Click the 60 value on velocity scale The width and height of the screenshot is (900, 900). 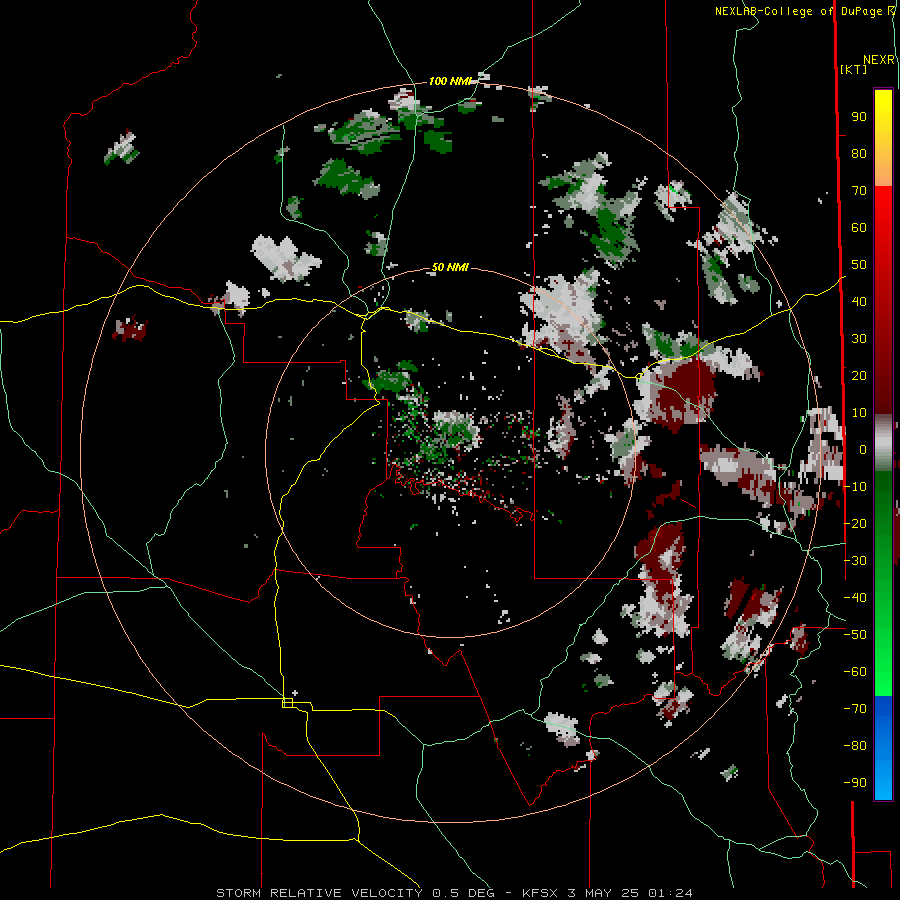pos(859,227)
